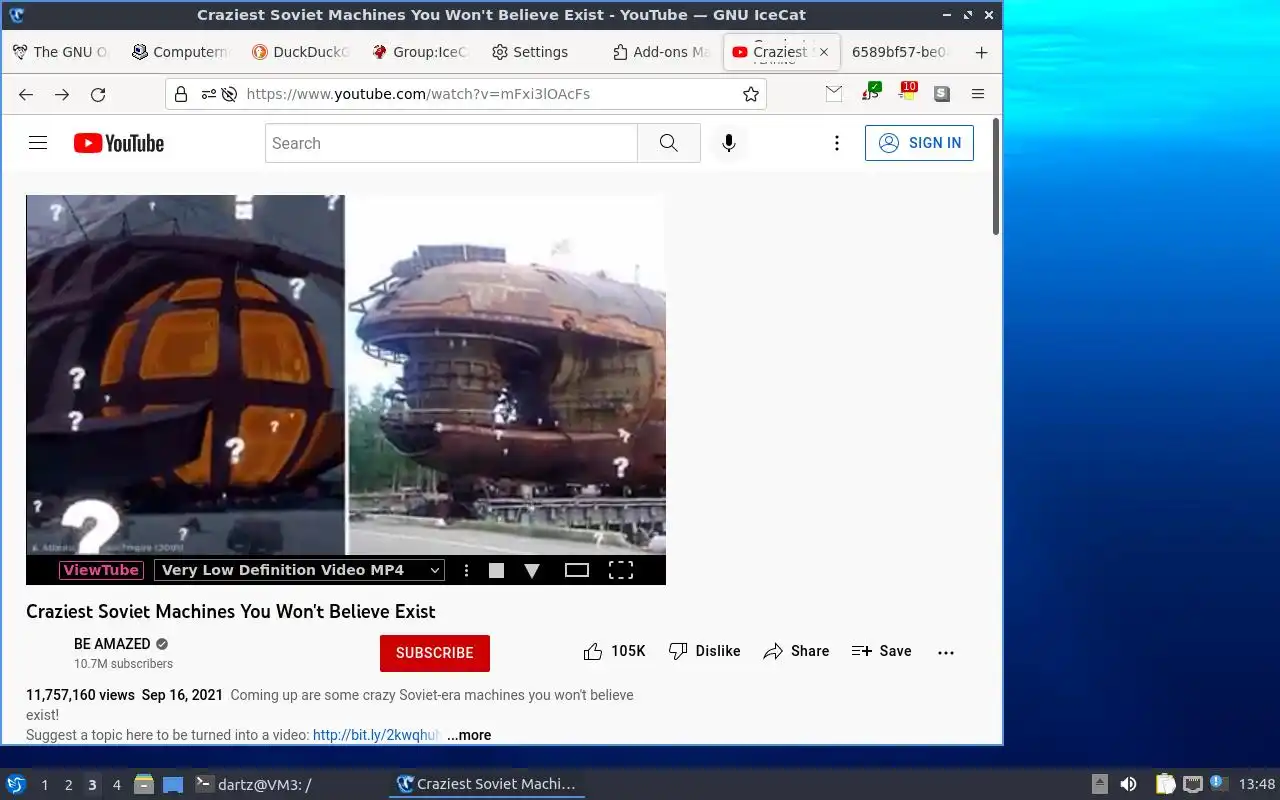Viewport: 1280px width, 800px height.
Task: Save the video to a playlist
Action: pos(881,651)
